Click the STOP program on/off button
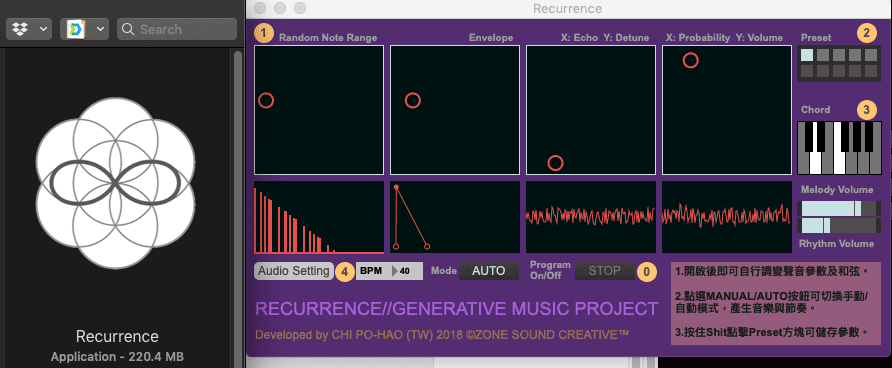This screenshot has width=892, height=368. [x=605, y=271]
